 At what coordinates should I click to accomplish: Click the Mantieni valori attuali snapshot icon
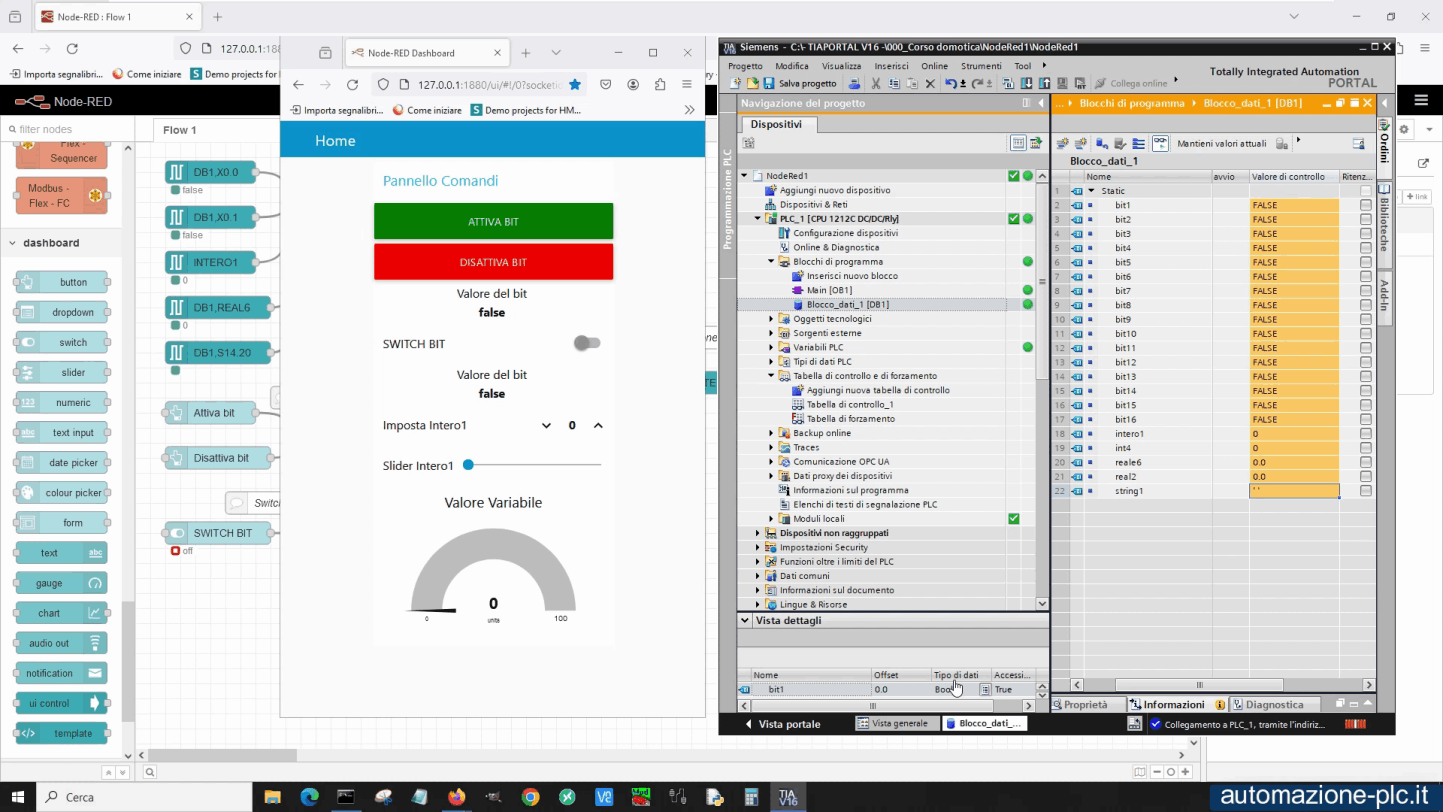pos(1160,142)
